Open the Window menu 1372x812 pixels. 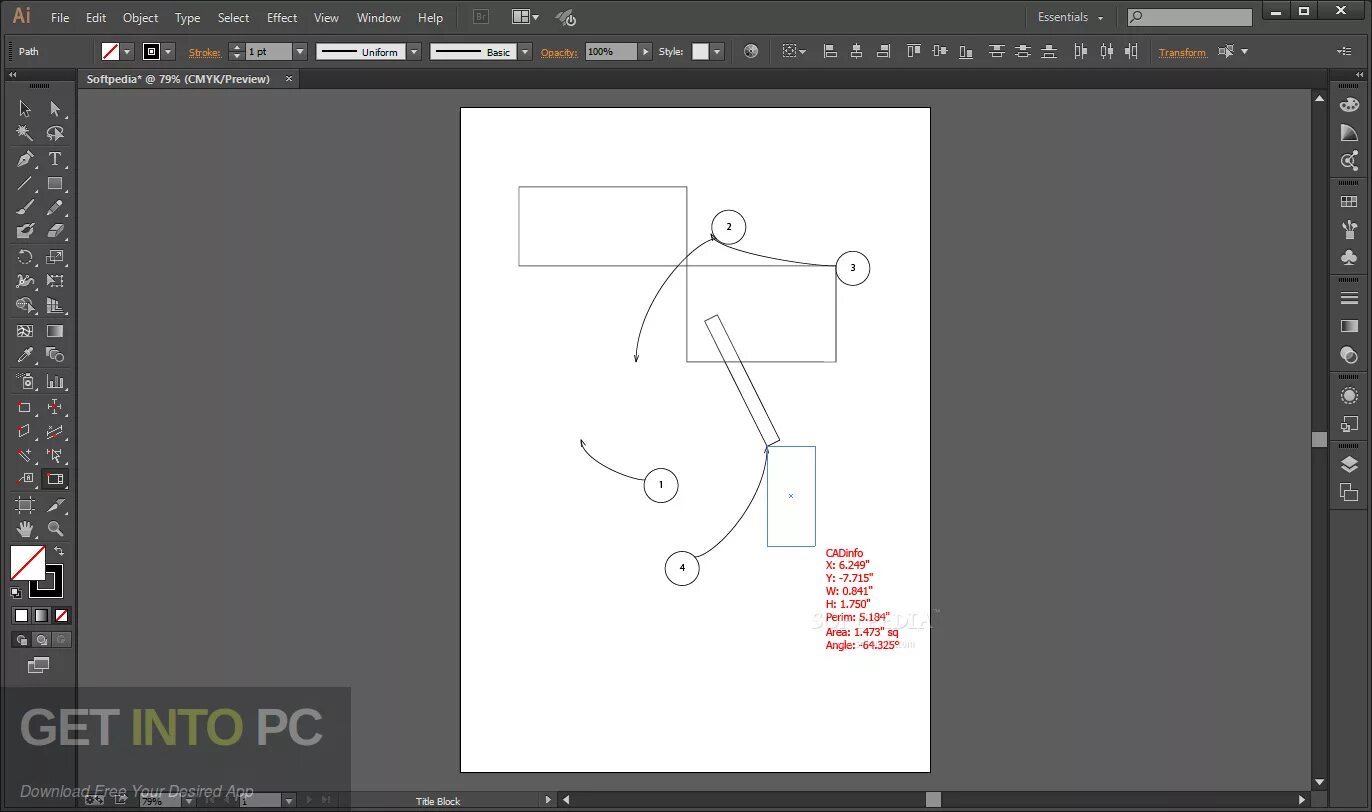pyautogui.click(x=378, y=17)
